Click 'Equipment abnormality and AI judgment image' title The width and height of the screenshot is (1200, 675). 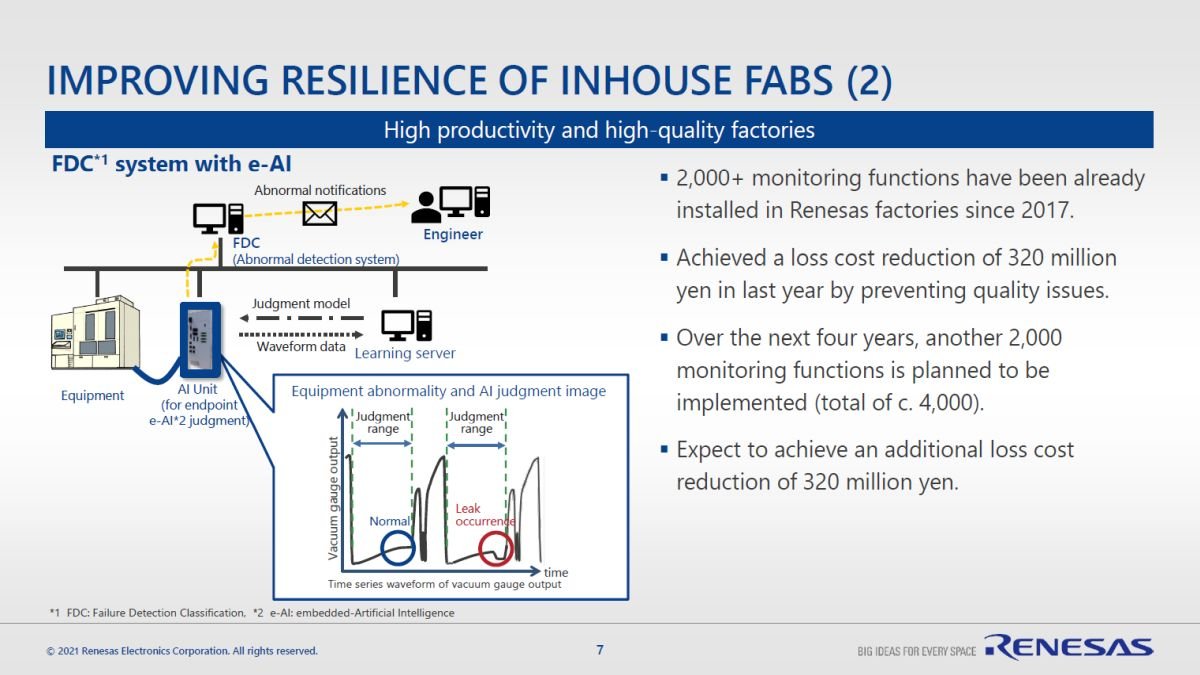click(448, 391)
